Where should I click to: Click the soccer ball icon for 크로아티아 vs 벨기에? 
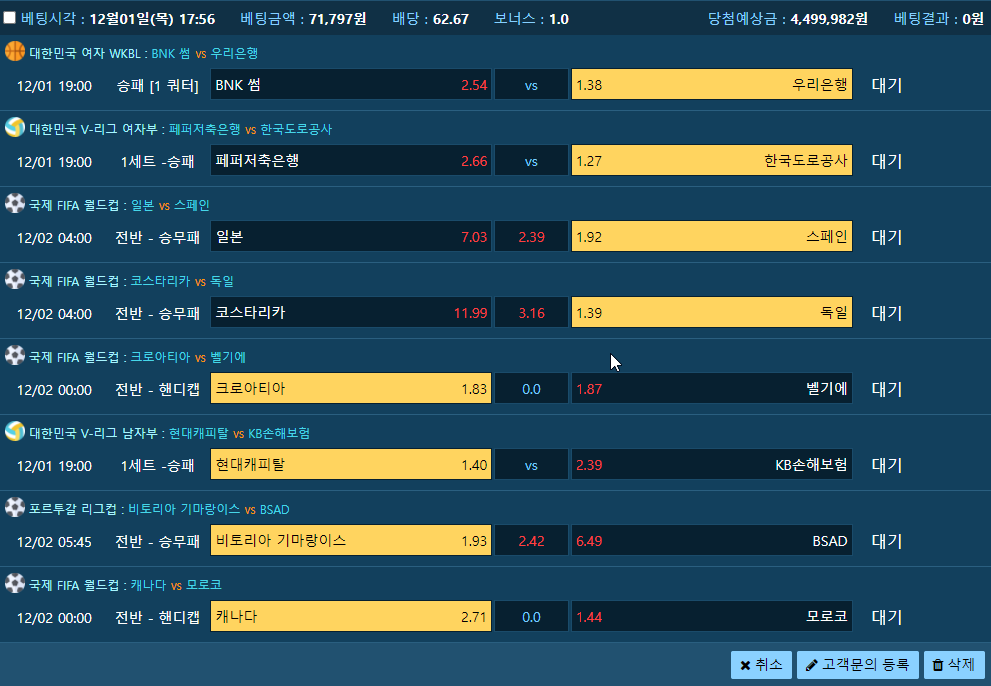tap(15, 355)
